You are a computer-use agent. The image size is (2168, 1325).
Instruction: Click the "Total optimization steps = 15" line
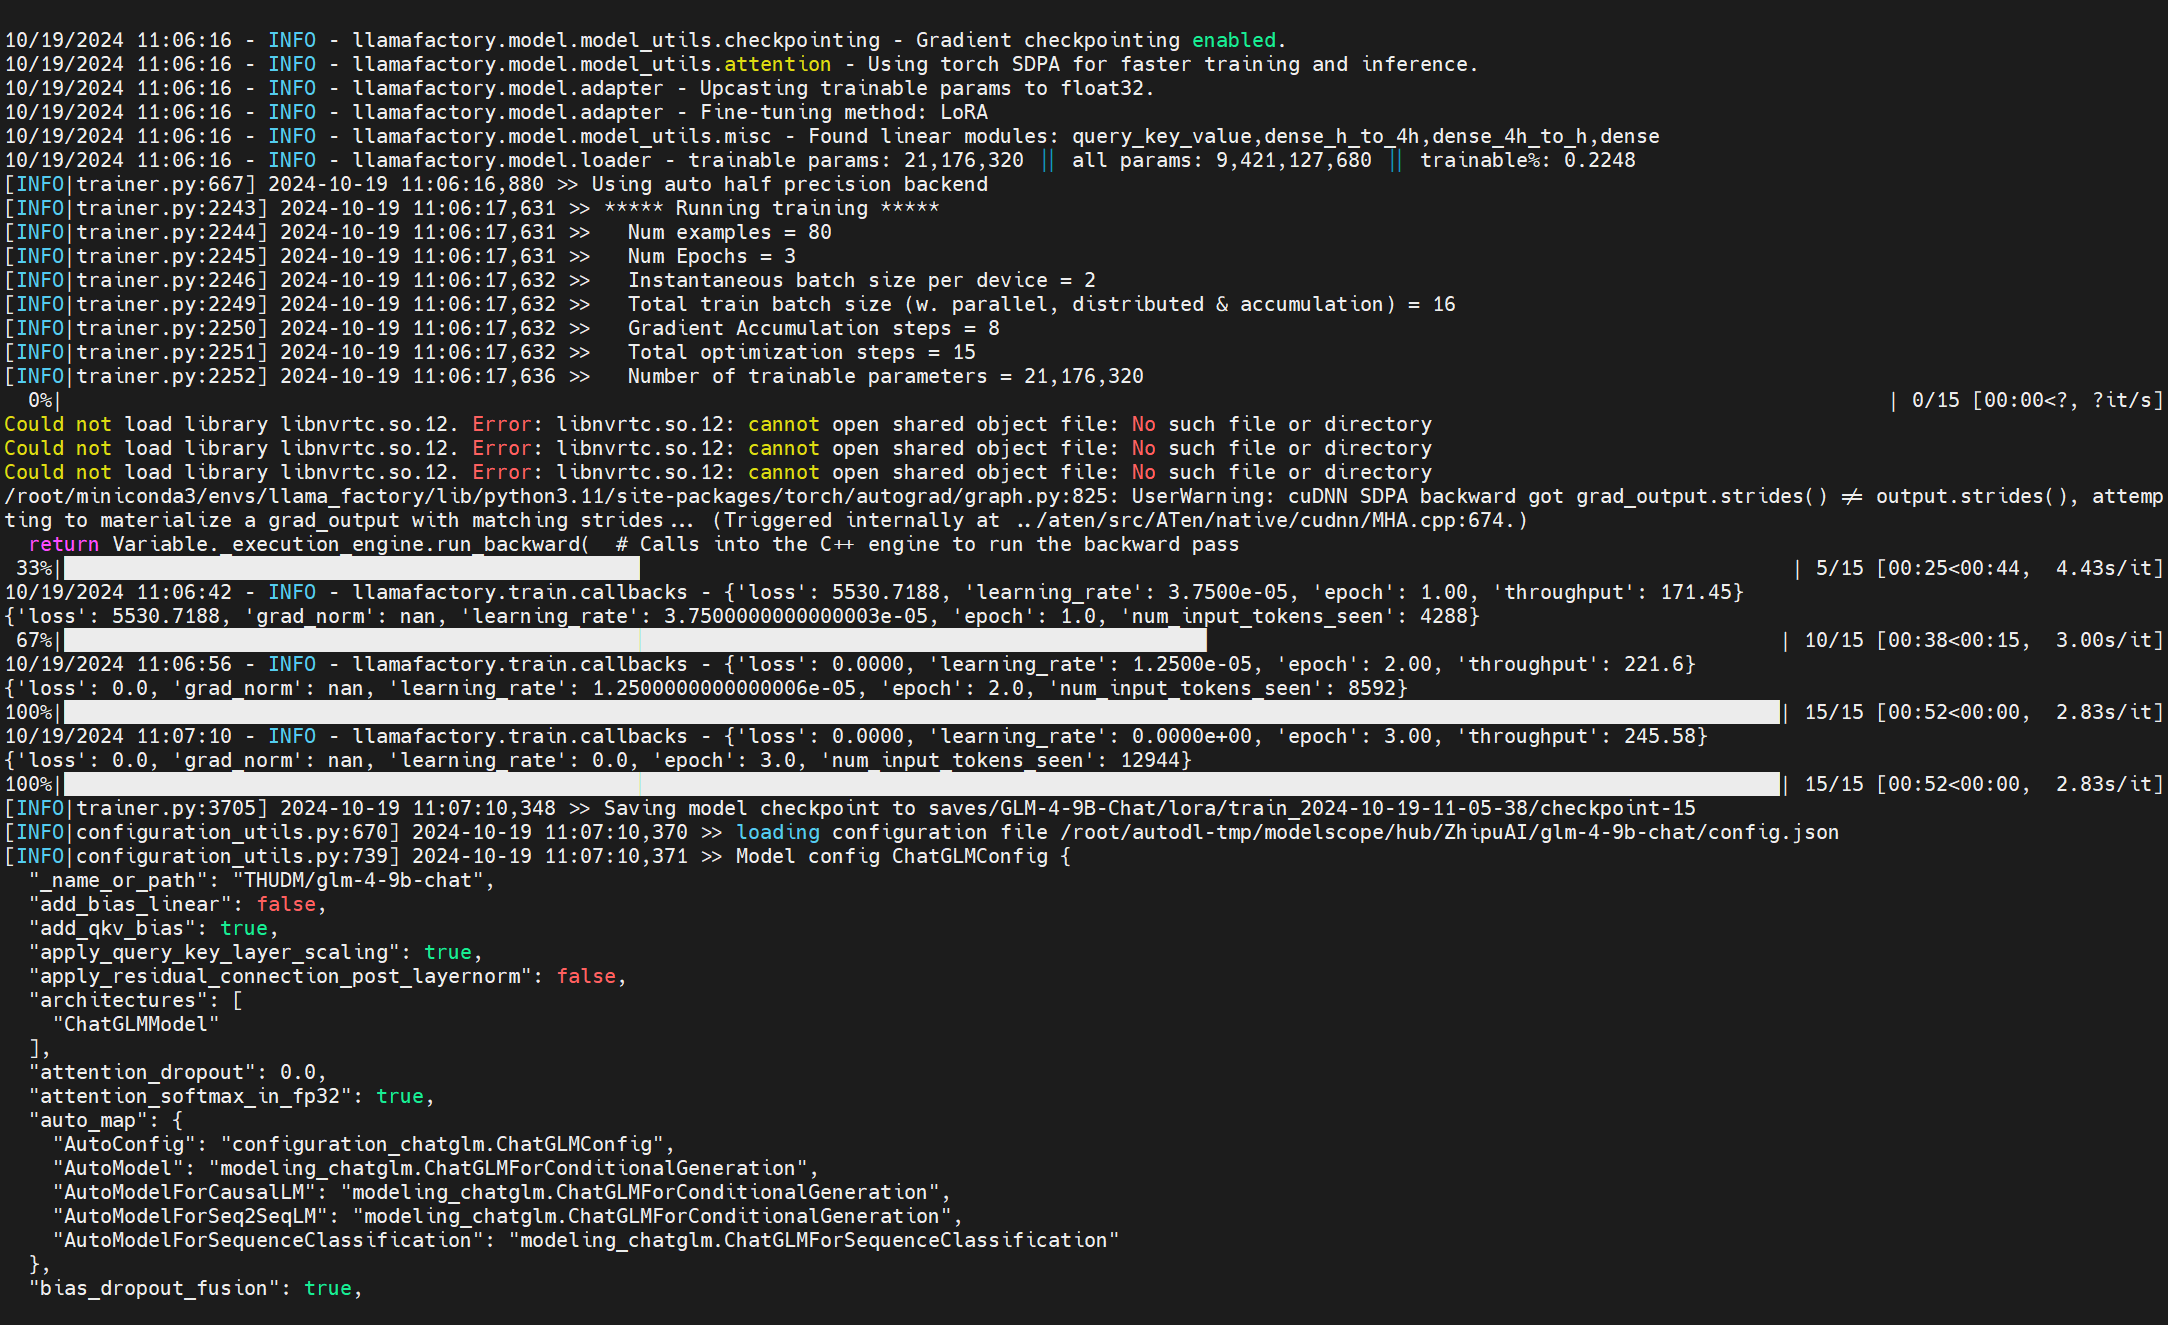pyautogui.click(x=801, y=352)
